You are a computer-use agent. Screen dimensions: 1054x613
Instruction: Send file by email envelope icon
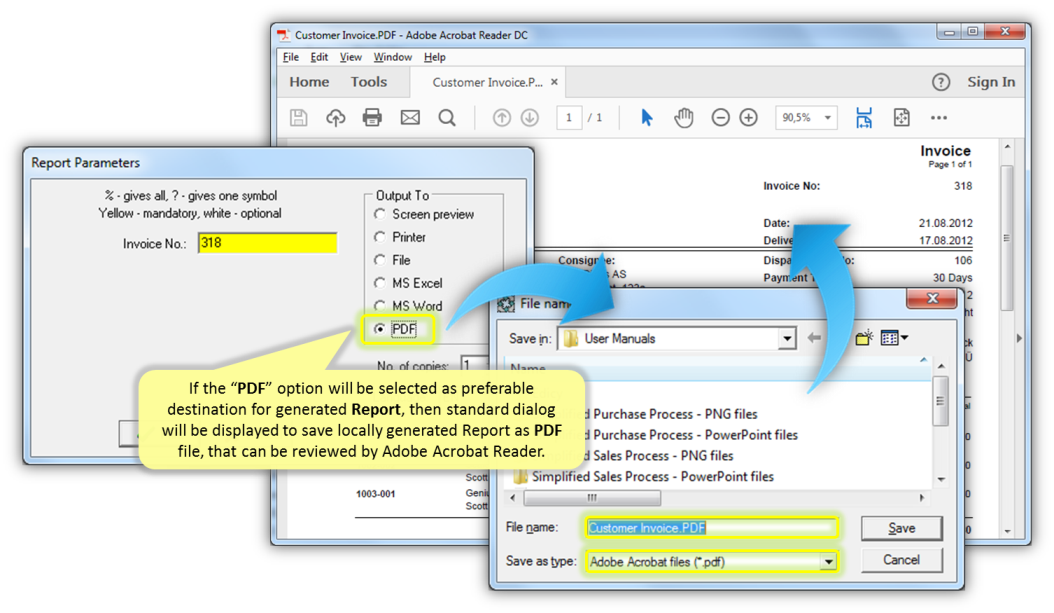point(410,118)
